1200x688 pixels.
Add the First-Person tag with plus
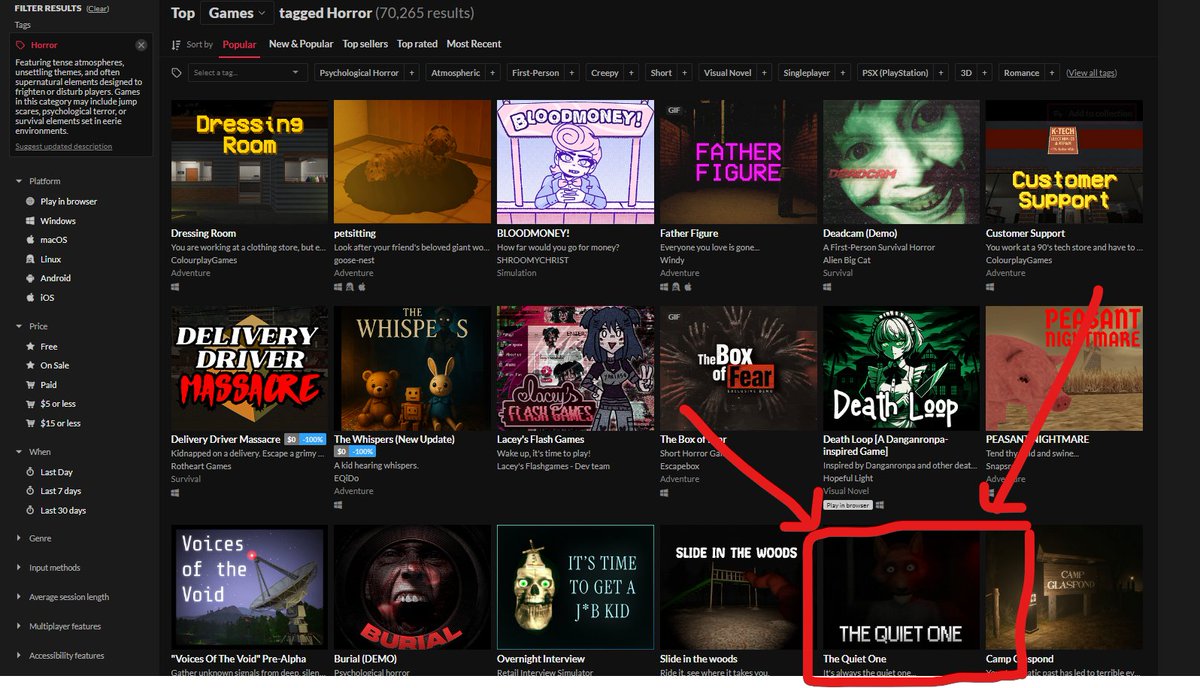click(572, 73)
